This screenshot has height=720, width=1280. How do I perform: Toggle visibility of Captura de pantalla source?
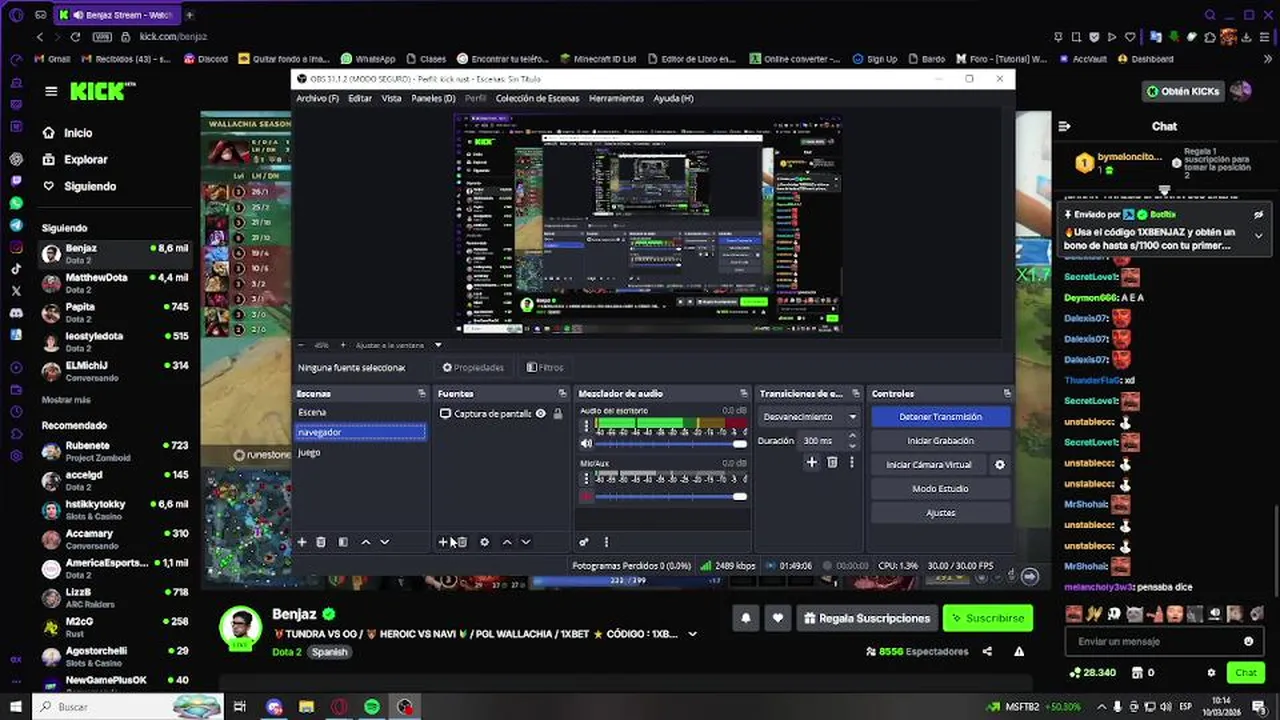pos(540,414)
